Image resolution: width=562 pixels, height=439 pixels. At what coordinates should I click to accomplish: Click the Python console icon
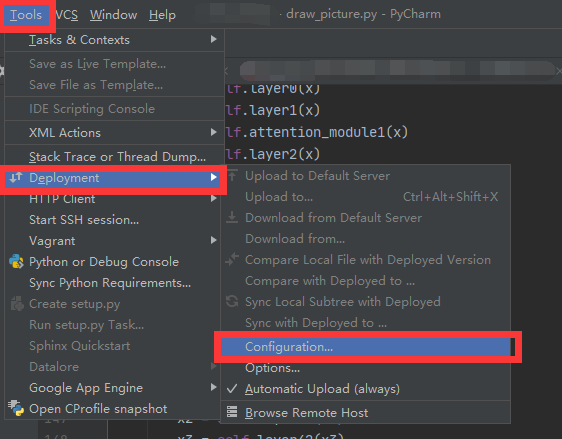(16, 262)
